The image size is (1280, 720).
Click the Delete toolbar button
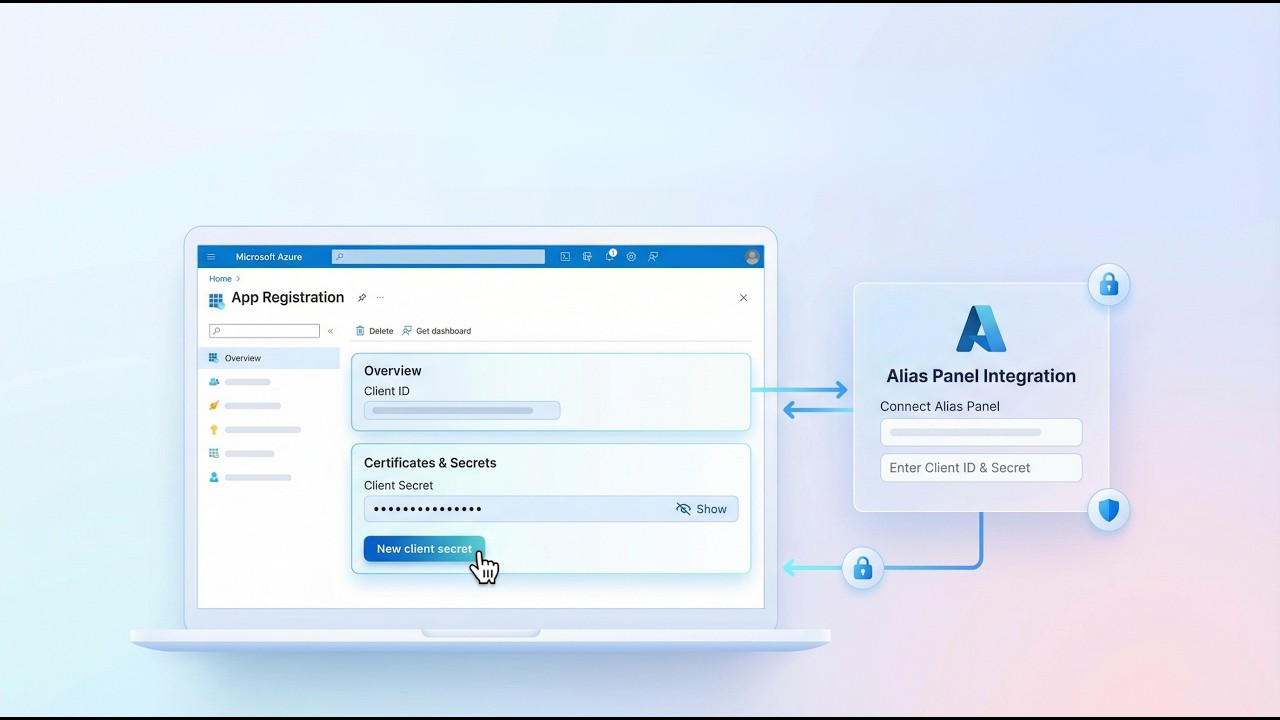pos(375,331)
